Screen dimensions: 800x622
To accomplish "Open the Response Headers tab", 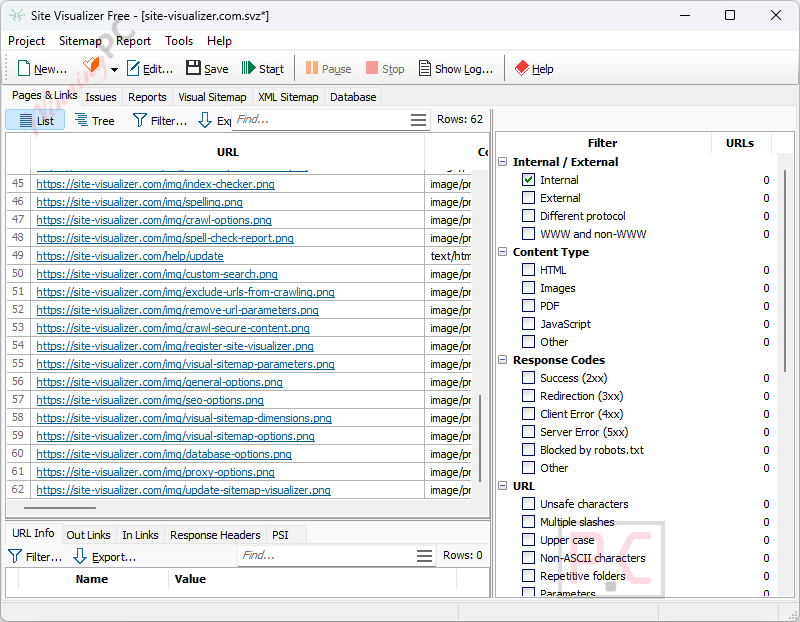I will pyautogui.click(x=215, y=535).
